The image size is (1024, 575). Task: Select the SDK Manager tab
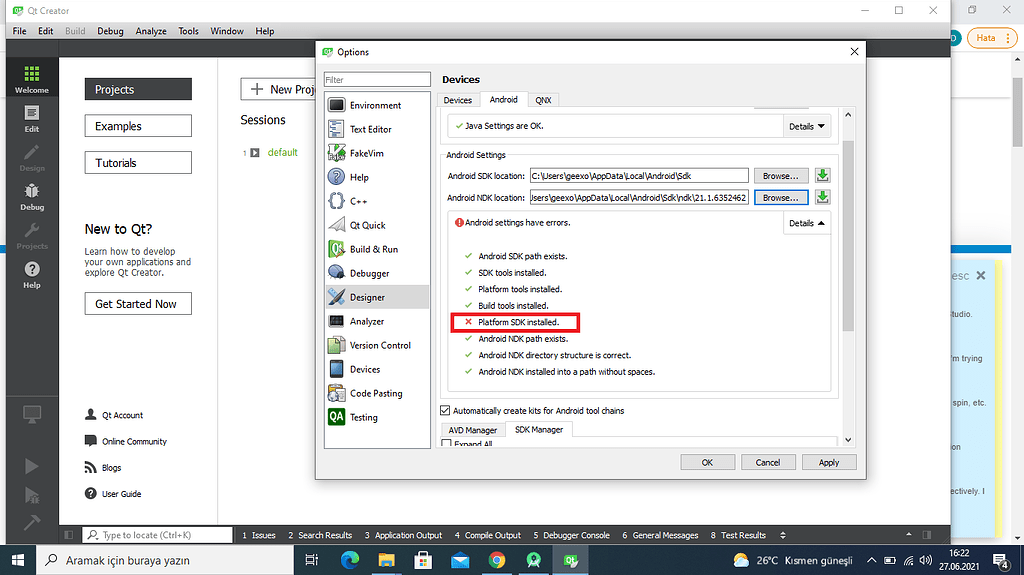(x=539, y=429)
